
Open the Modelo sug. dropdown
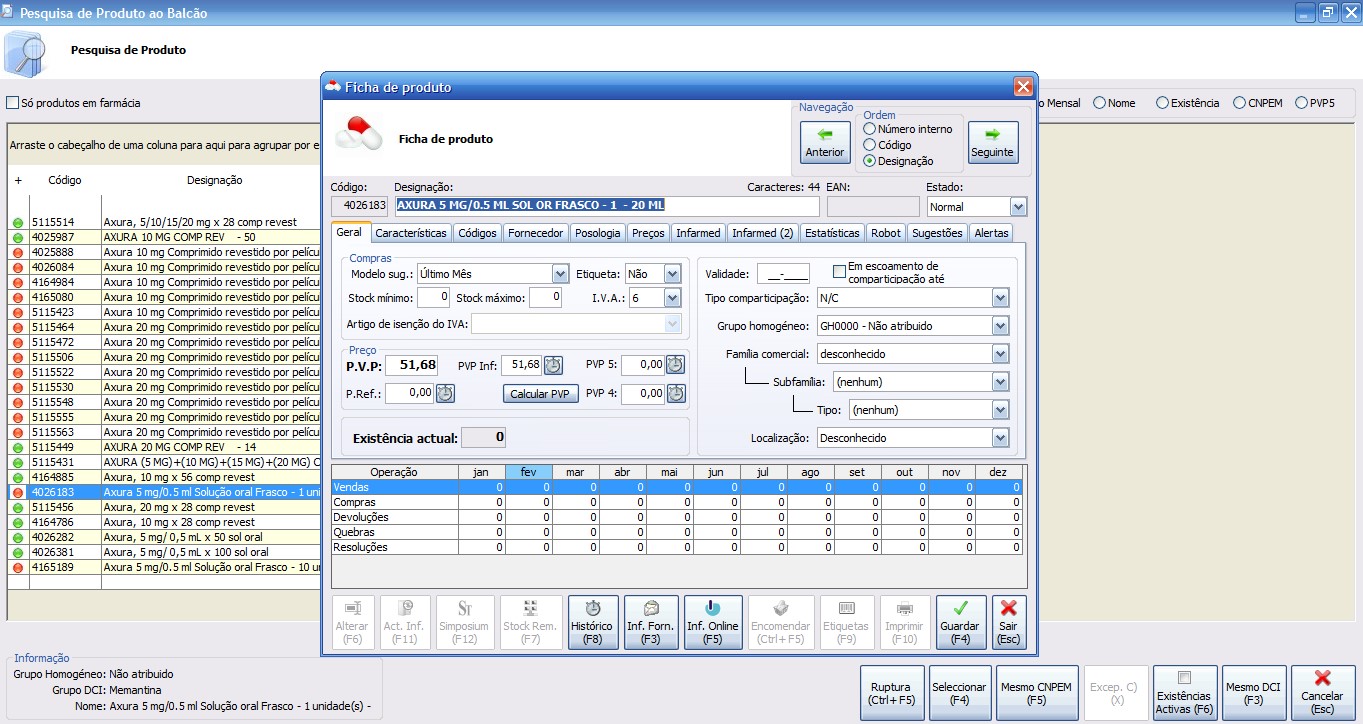click(560, 274)
